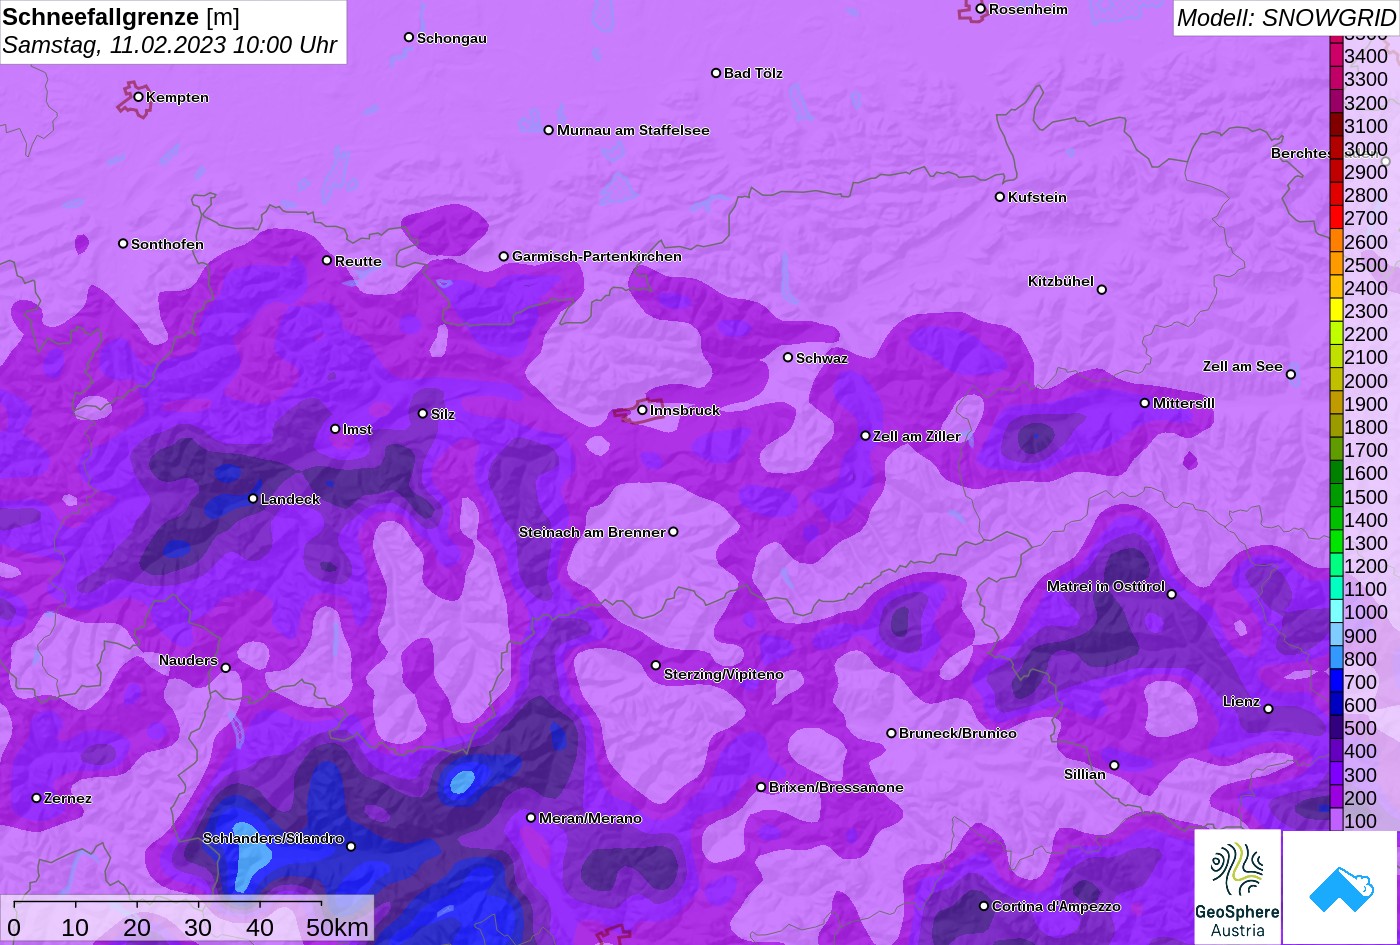Click the 700 blue legend swatch
Image resolution: width=1400 pixels, height=945 pixels.
(1336, 682)
